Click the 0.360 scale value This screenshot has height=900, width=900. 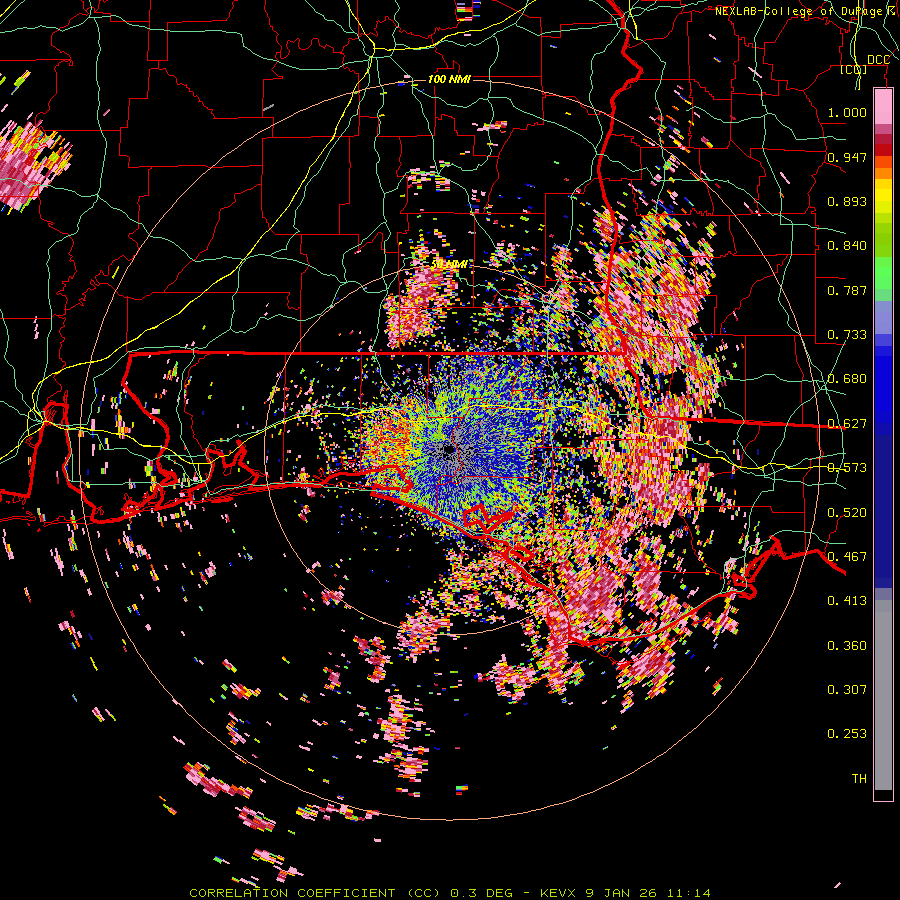(847, 646)
